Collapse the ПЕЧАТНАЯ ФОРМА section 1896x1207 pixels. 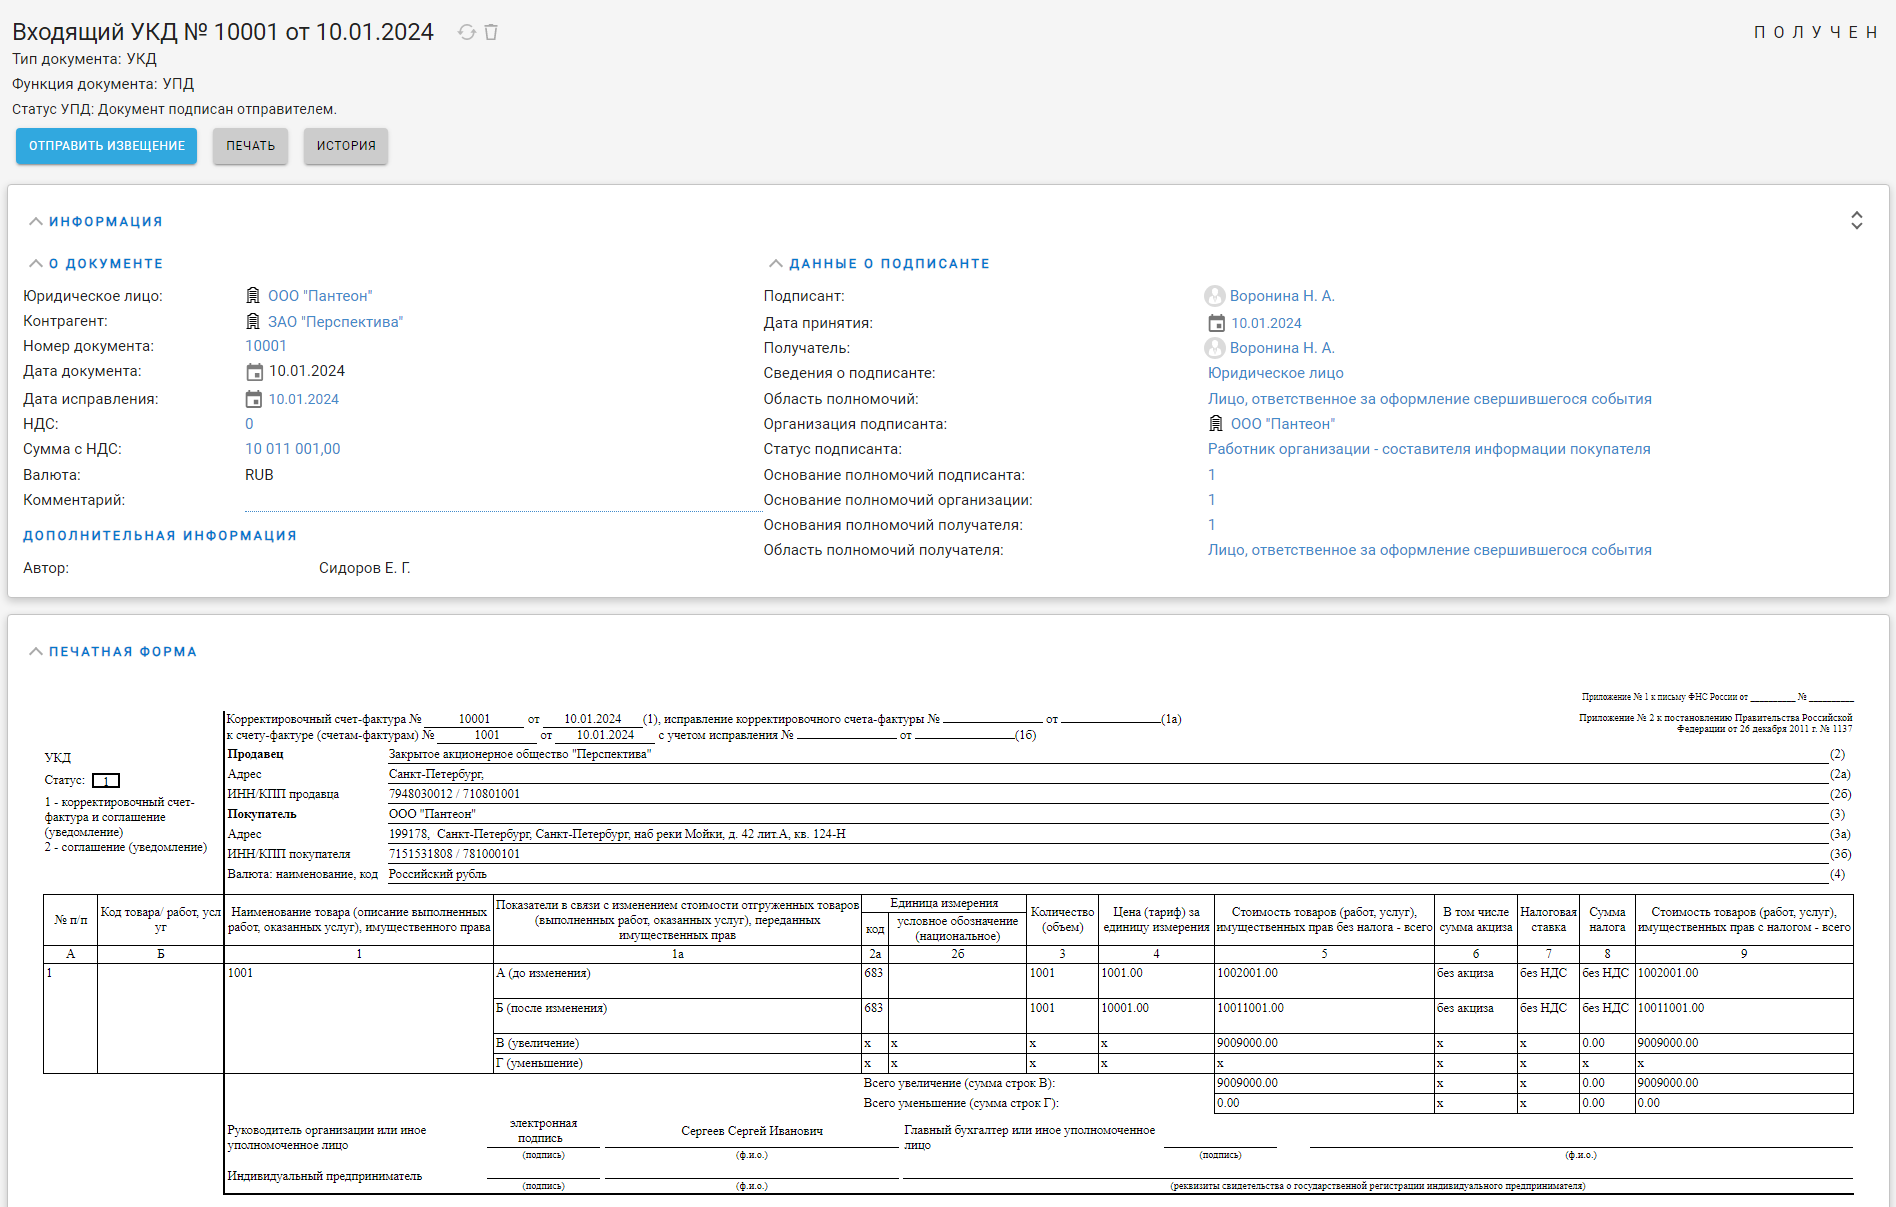click(x=36, y=652)
